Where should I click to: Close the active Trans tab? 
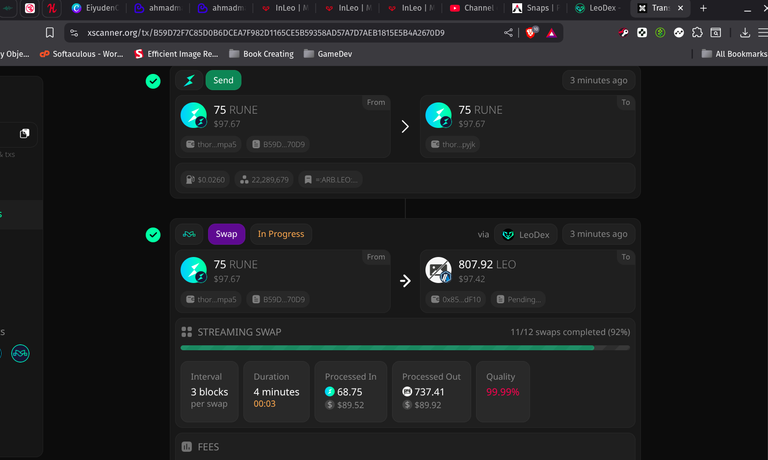pyautogui.click(x=680, y=8)
